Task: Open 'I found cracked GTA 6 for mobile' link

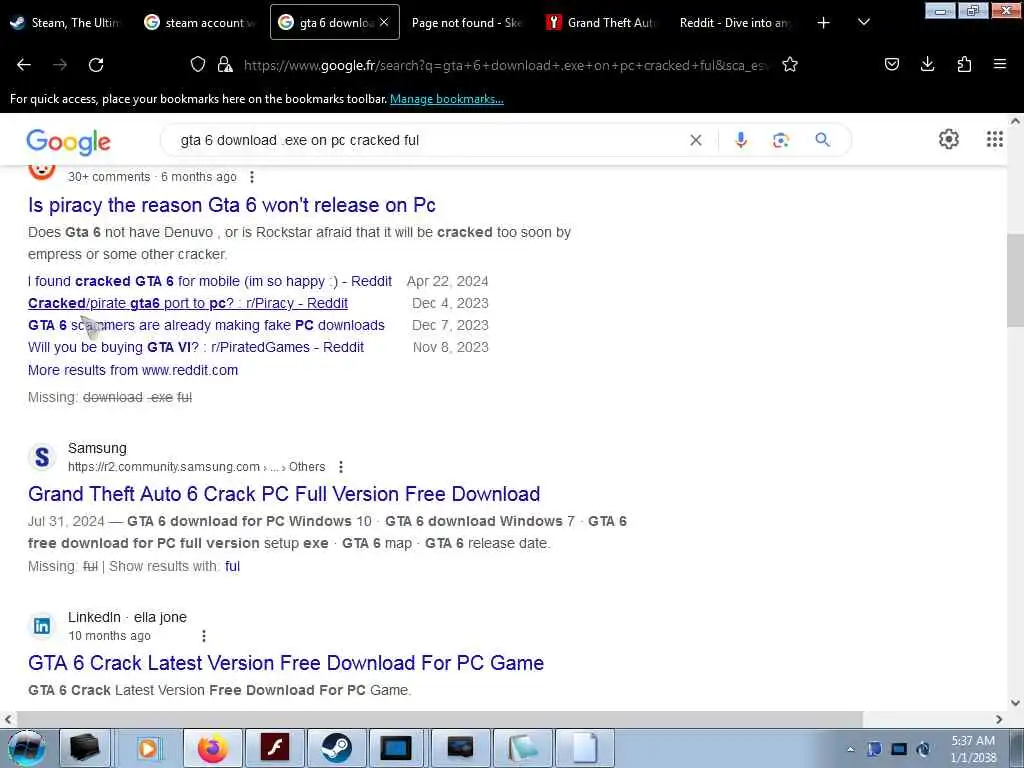Action: point(210,281)
